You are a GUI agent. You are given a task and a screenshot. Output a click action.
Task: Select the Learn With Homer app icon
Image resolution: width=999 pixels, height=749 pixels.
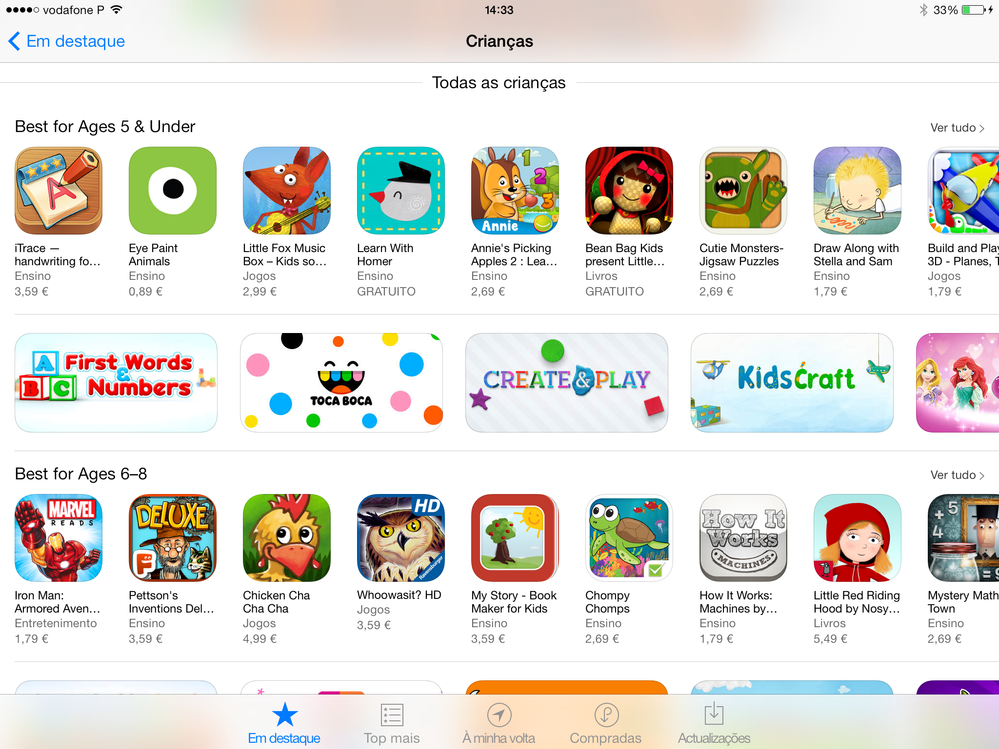pyautogui.click(x=400, y=190)
